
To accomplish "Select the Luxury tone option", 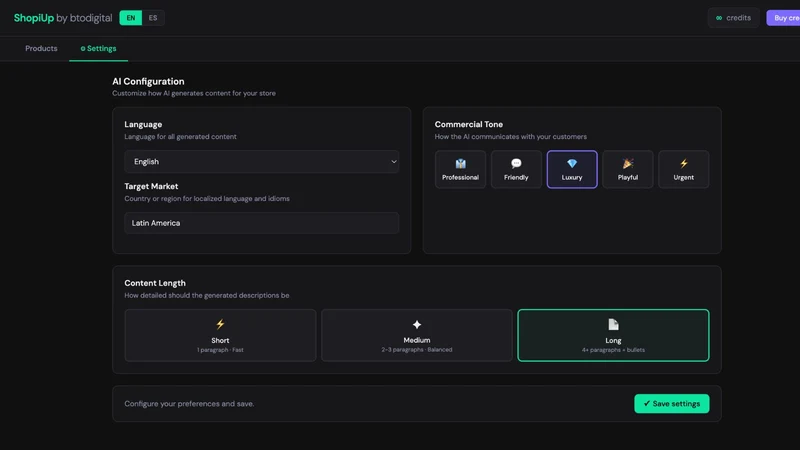I will [x=572, y=169].
